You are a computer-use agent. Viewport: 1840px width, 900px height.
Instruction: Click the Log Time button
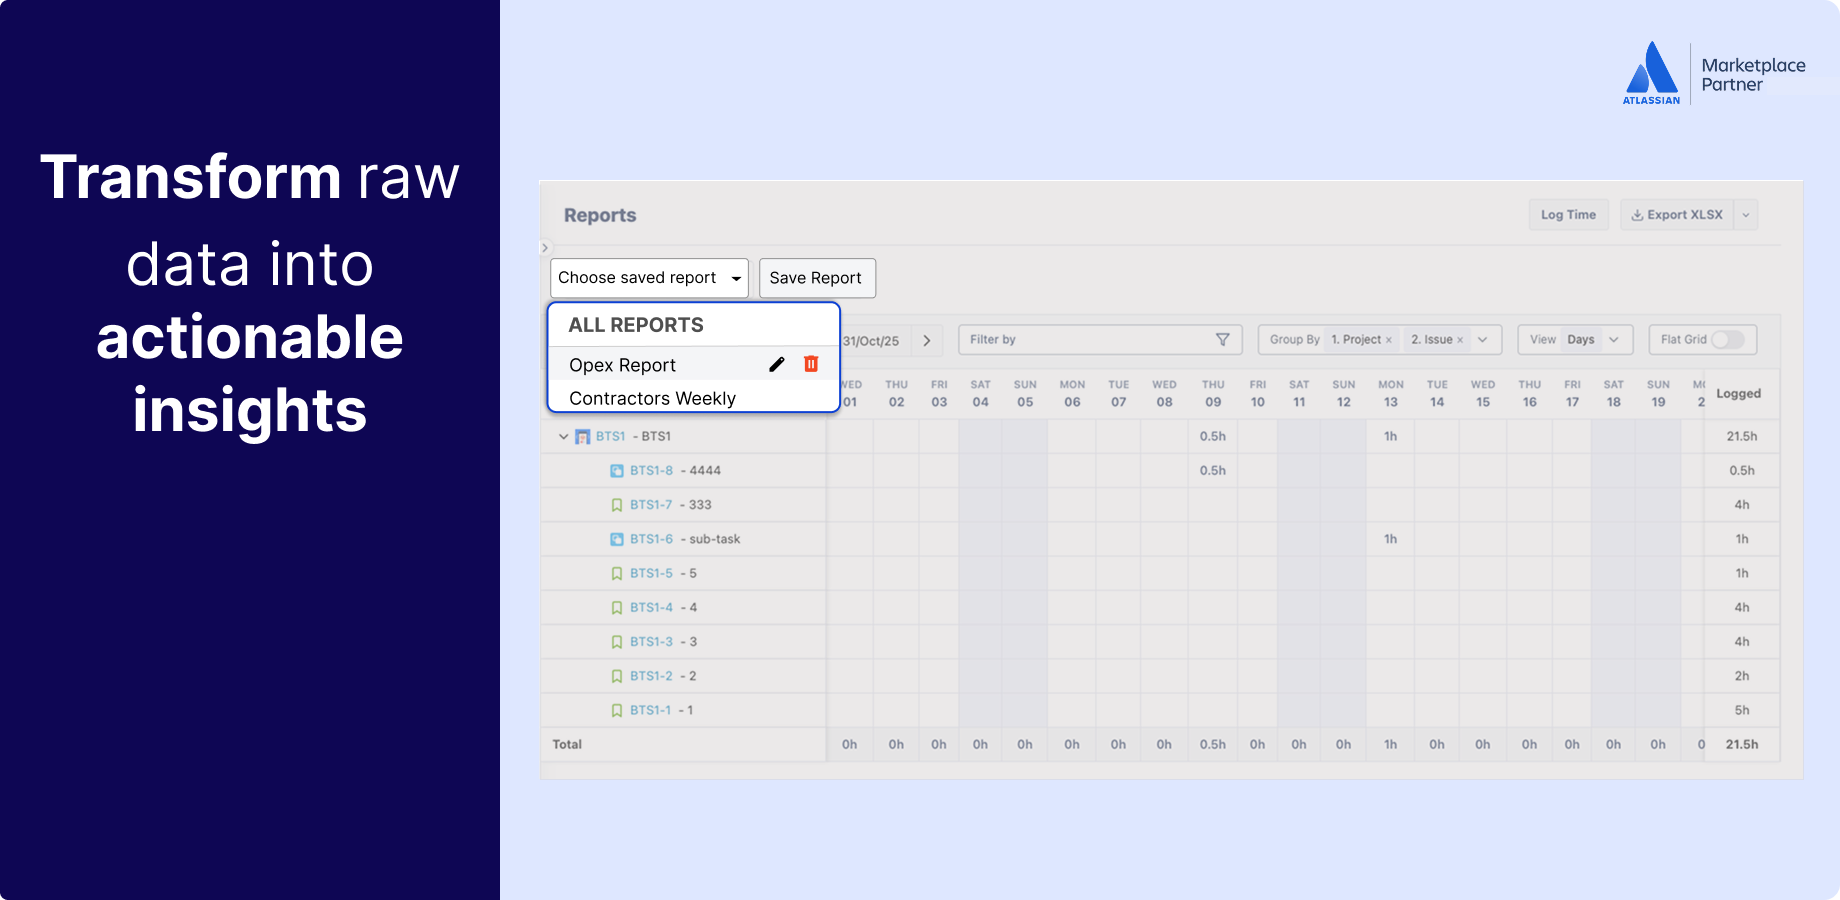1568,214
